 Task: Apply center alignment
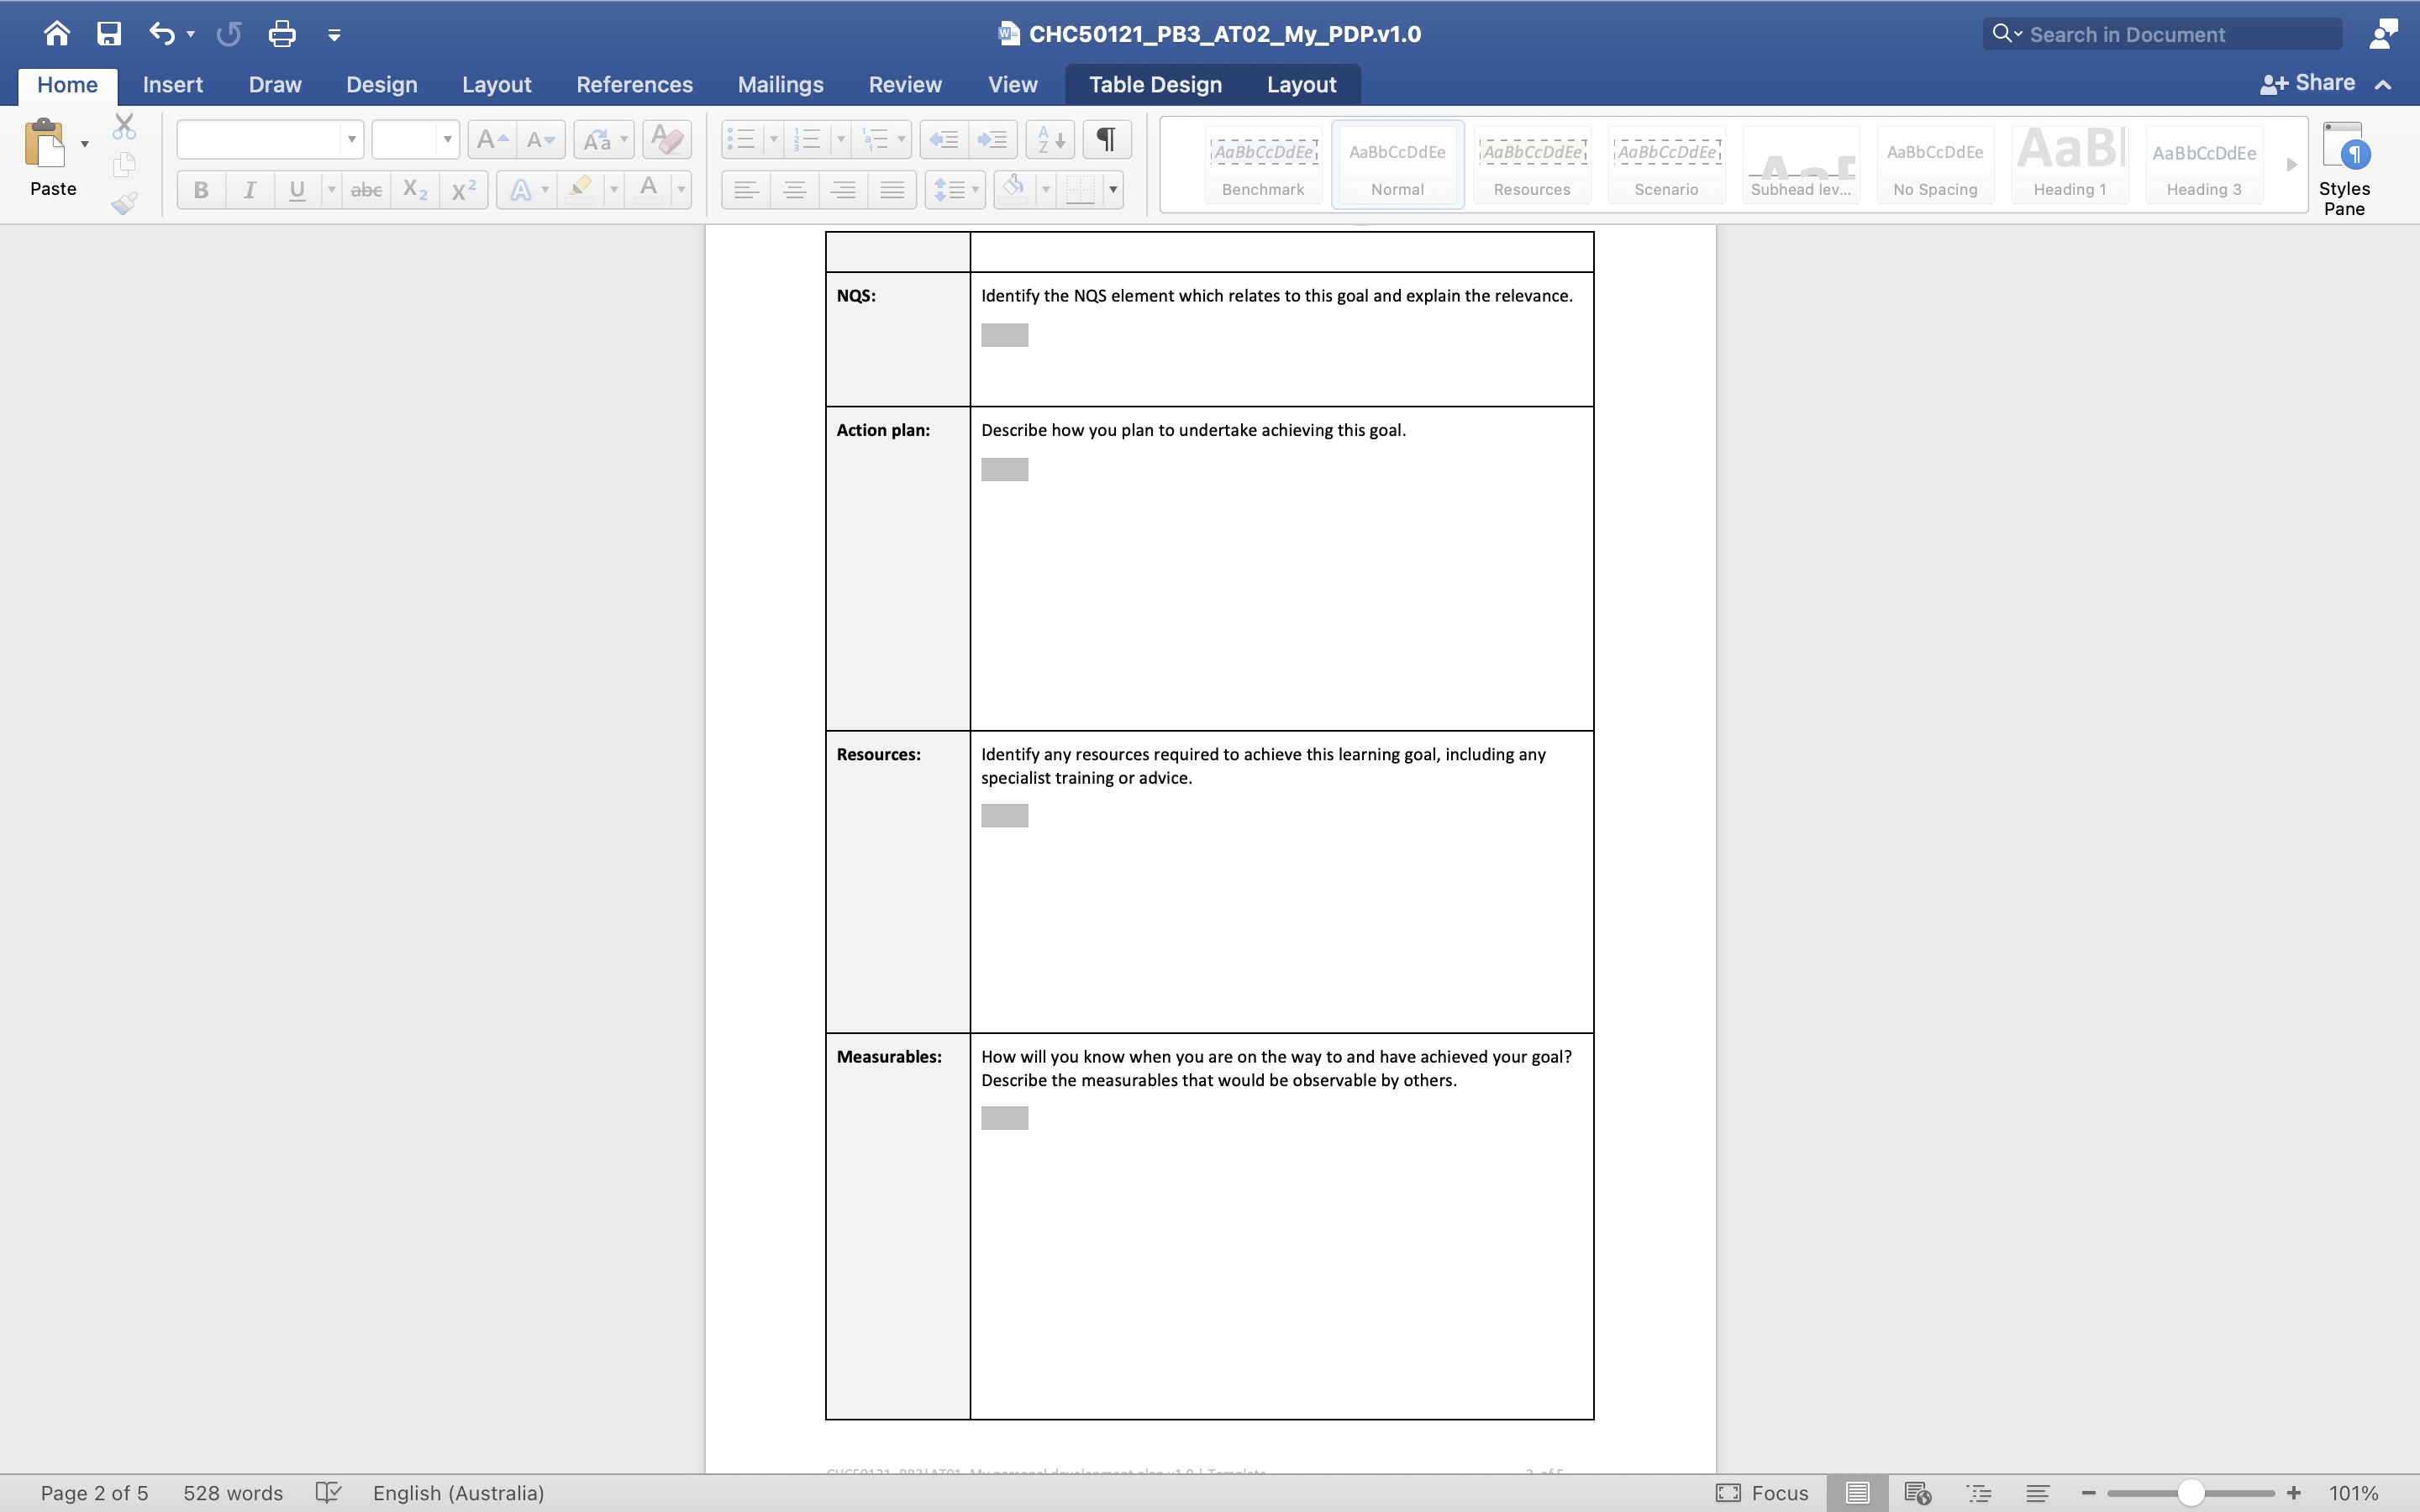click(794, 189)
